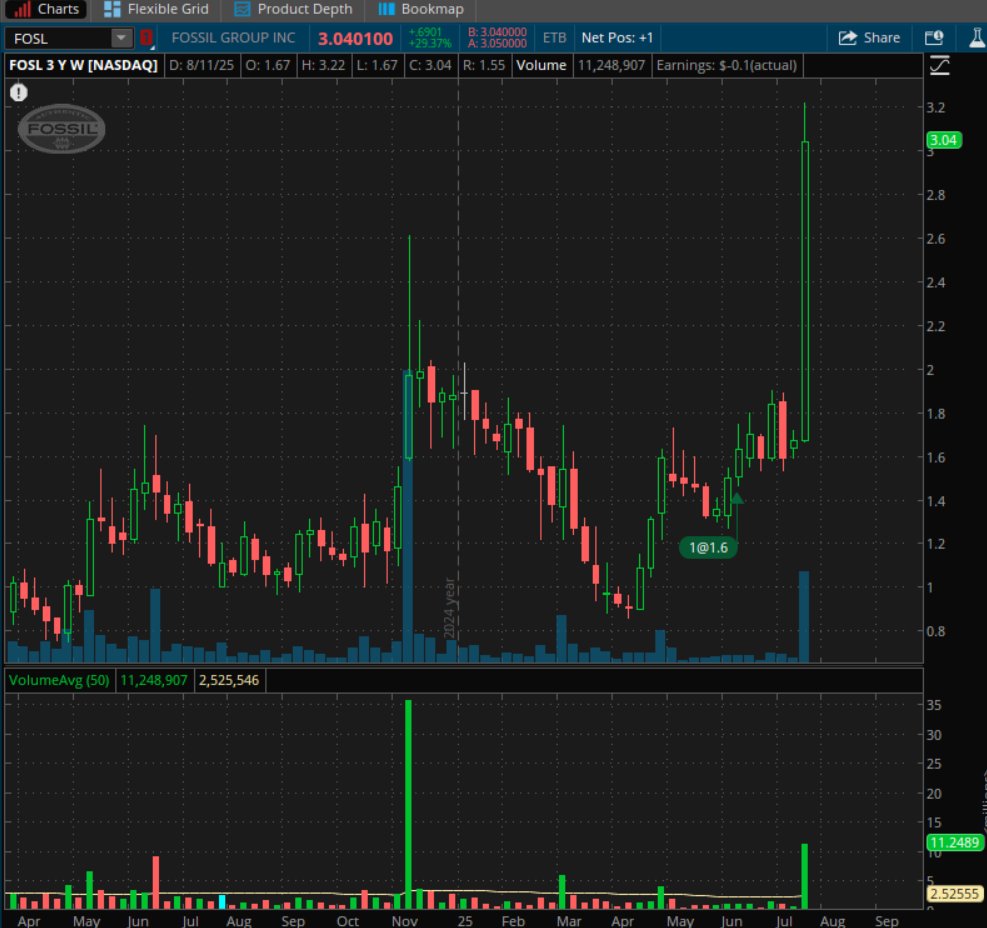Open the Net Pos: +1 position details

click(x=616, y=37)
